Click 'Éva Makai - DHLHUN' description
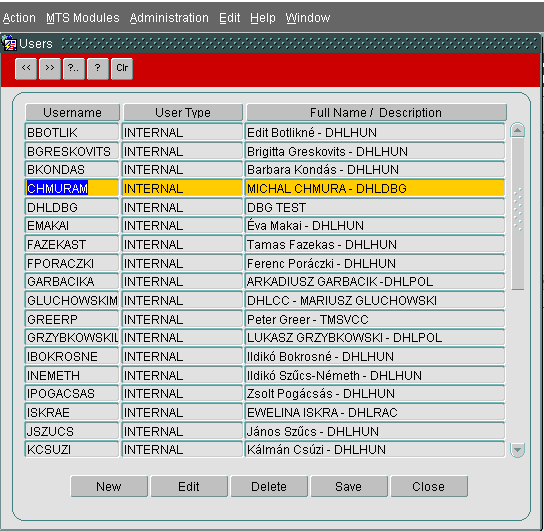544x531 pixels. [x=375, y=226]
